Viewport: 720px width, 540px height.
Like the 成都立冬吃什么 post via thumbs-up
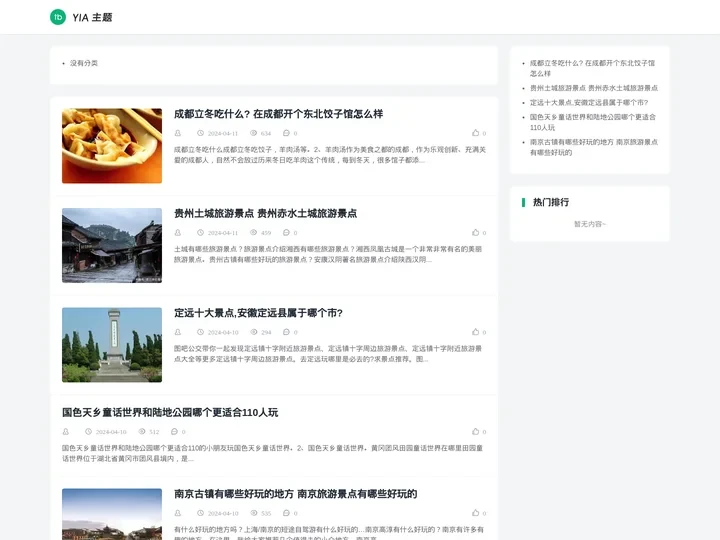475,133
